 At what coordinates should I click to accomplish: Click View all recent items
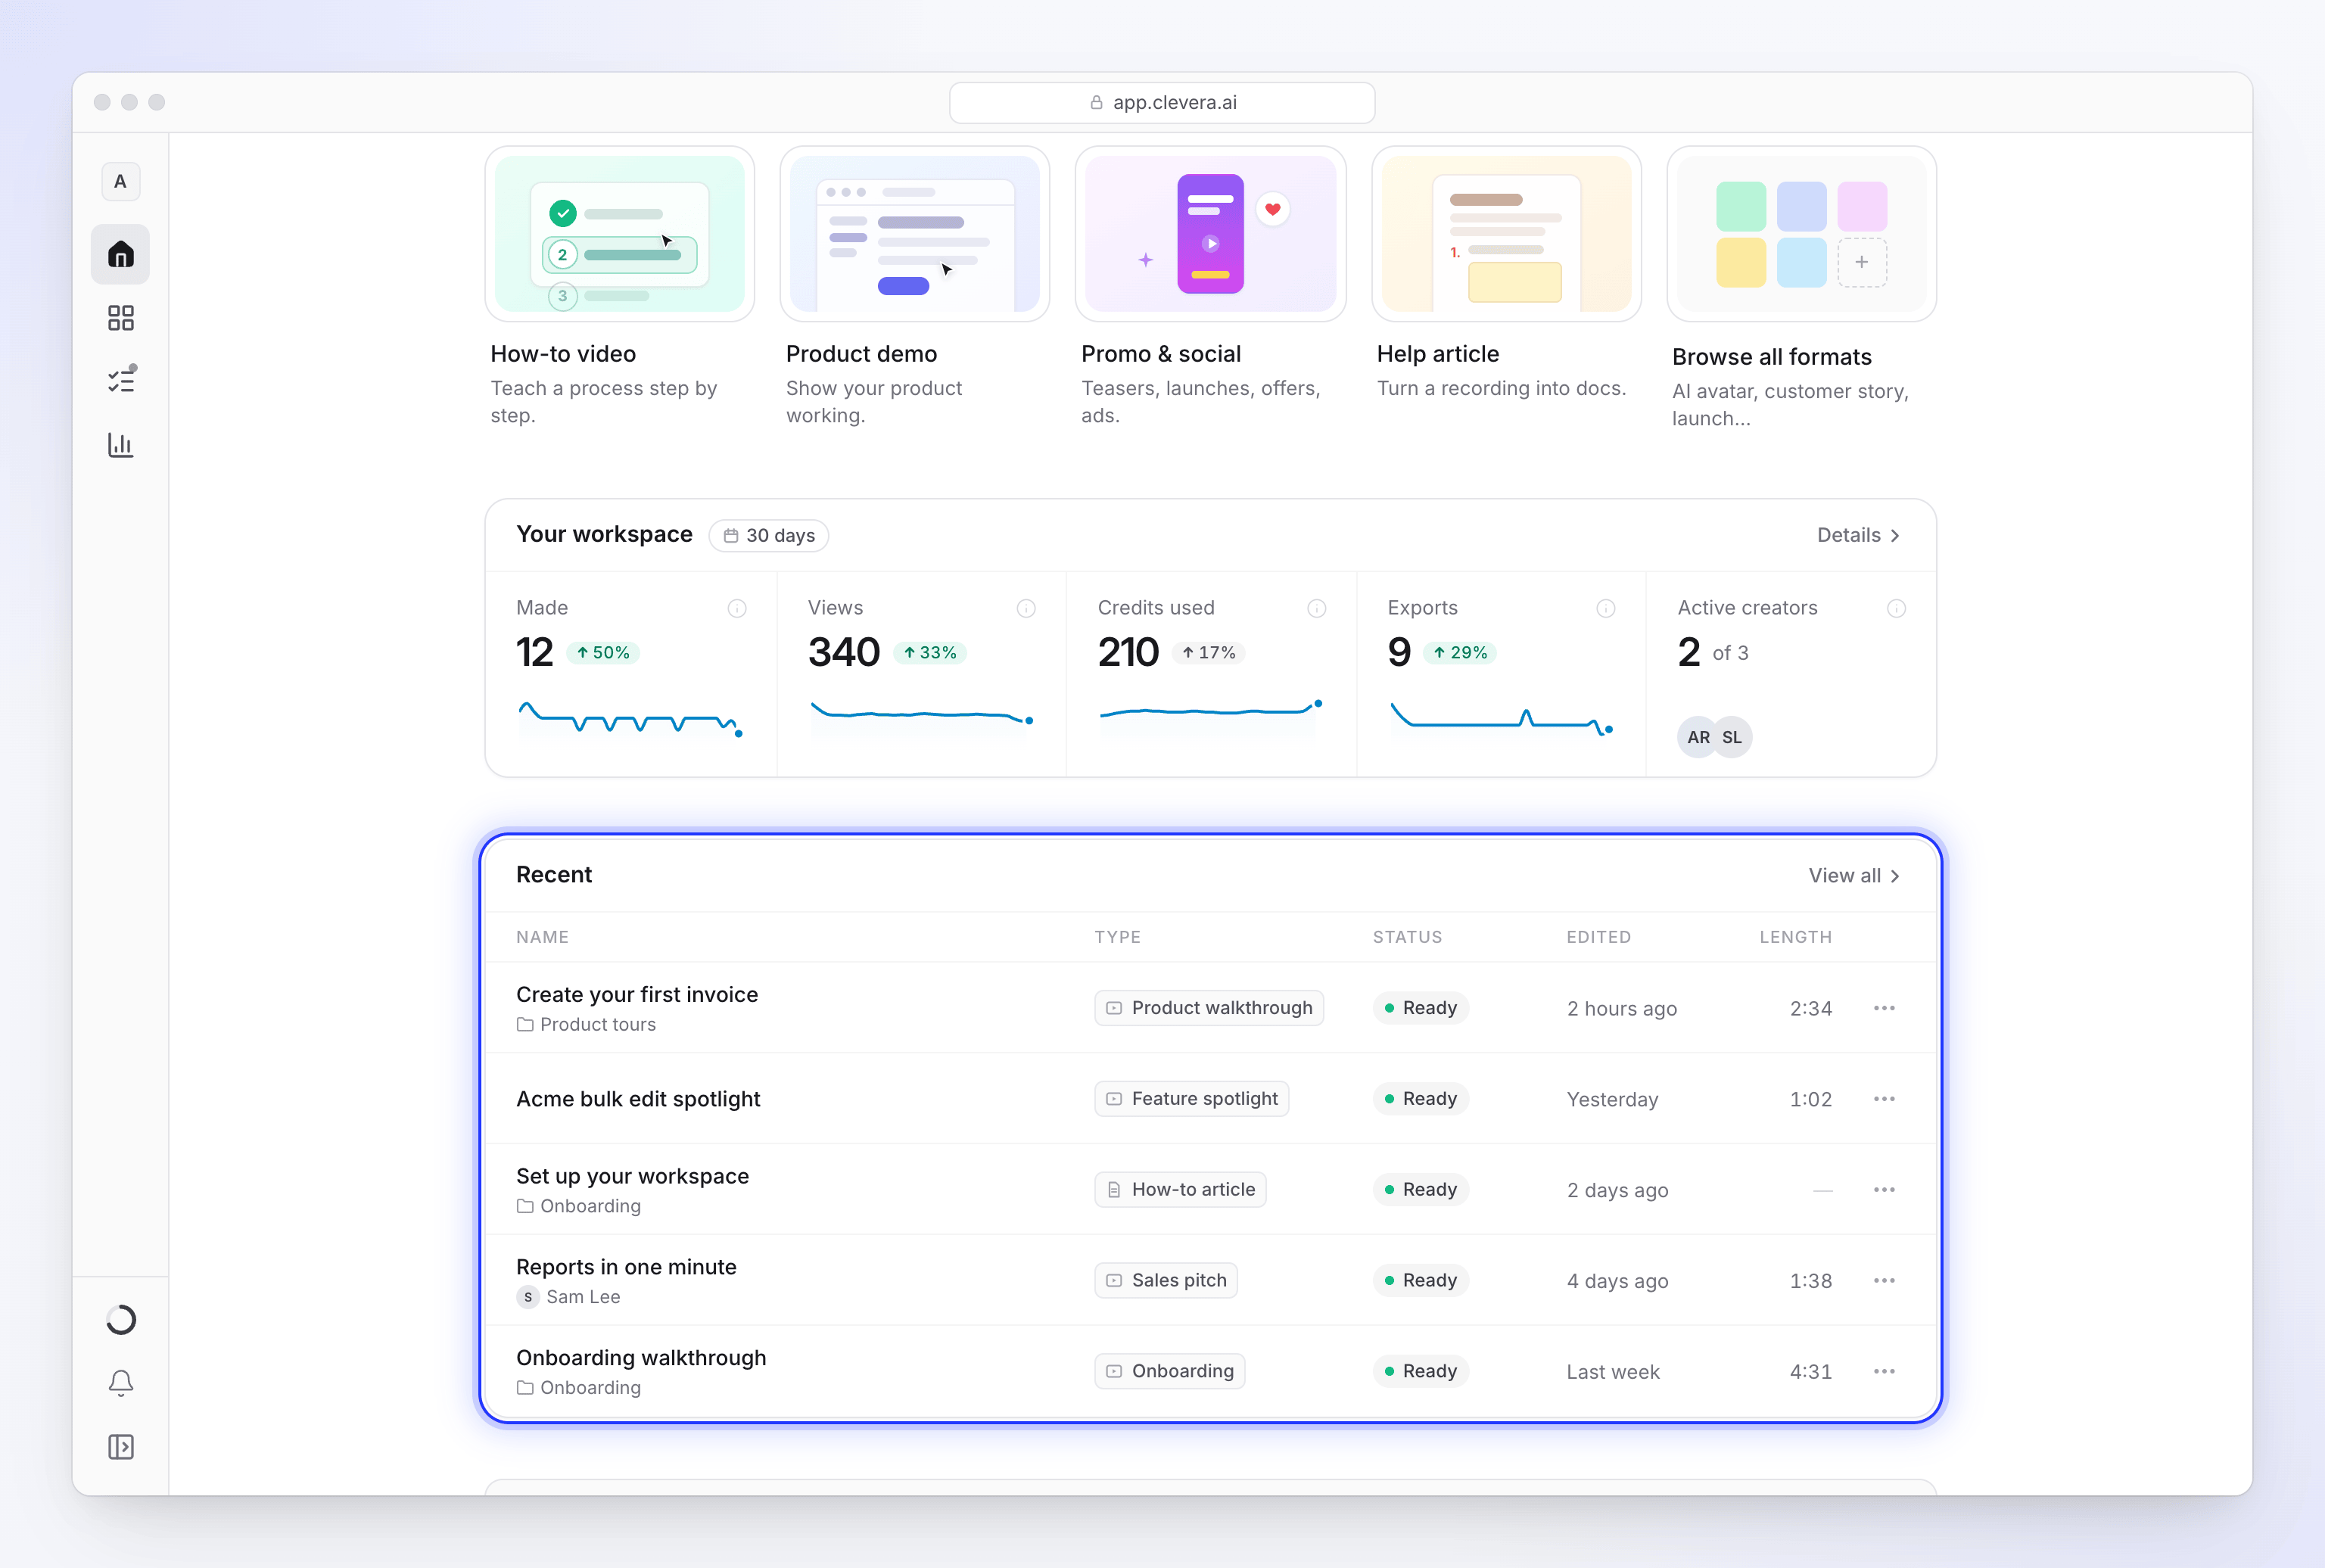(1854, 875)
